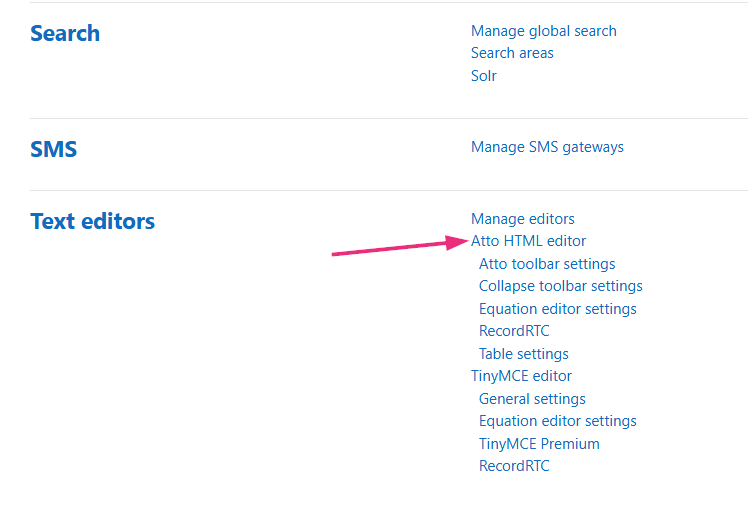This screenshot has height=531, width=748.
Task: Select Manage editors link
Action: click(x=522, y=219)
